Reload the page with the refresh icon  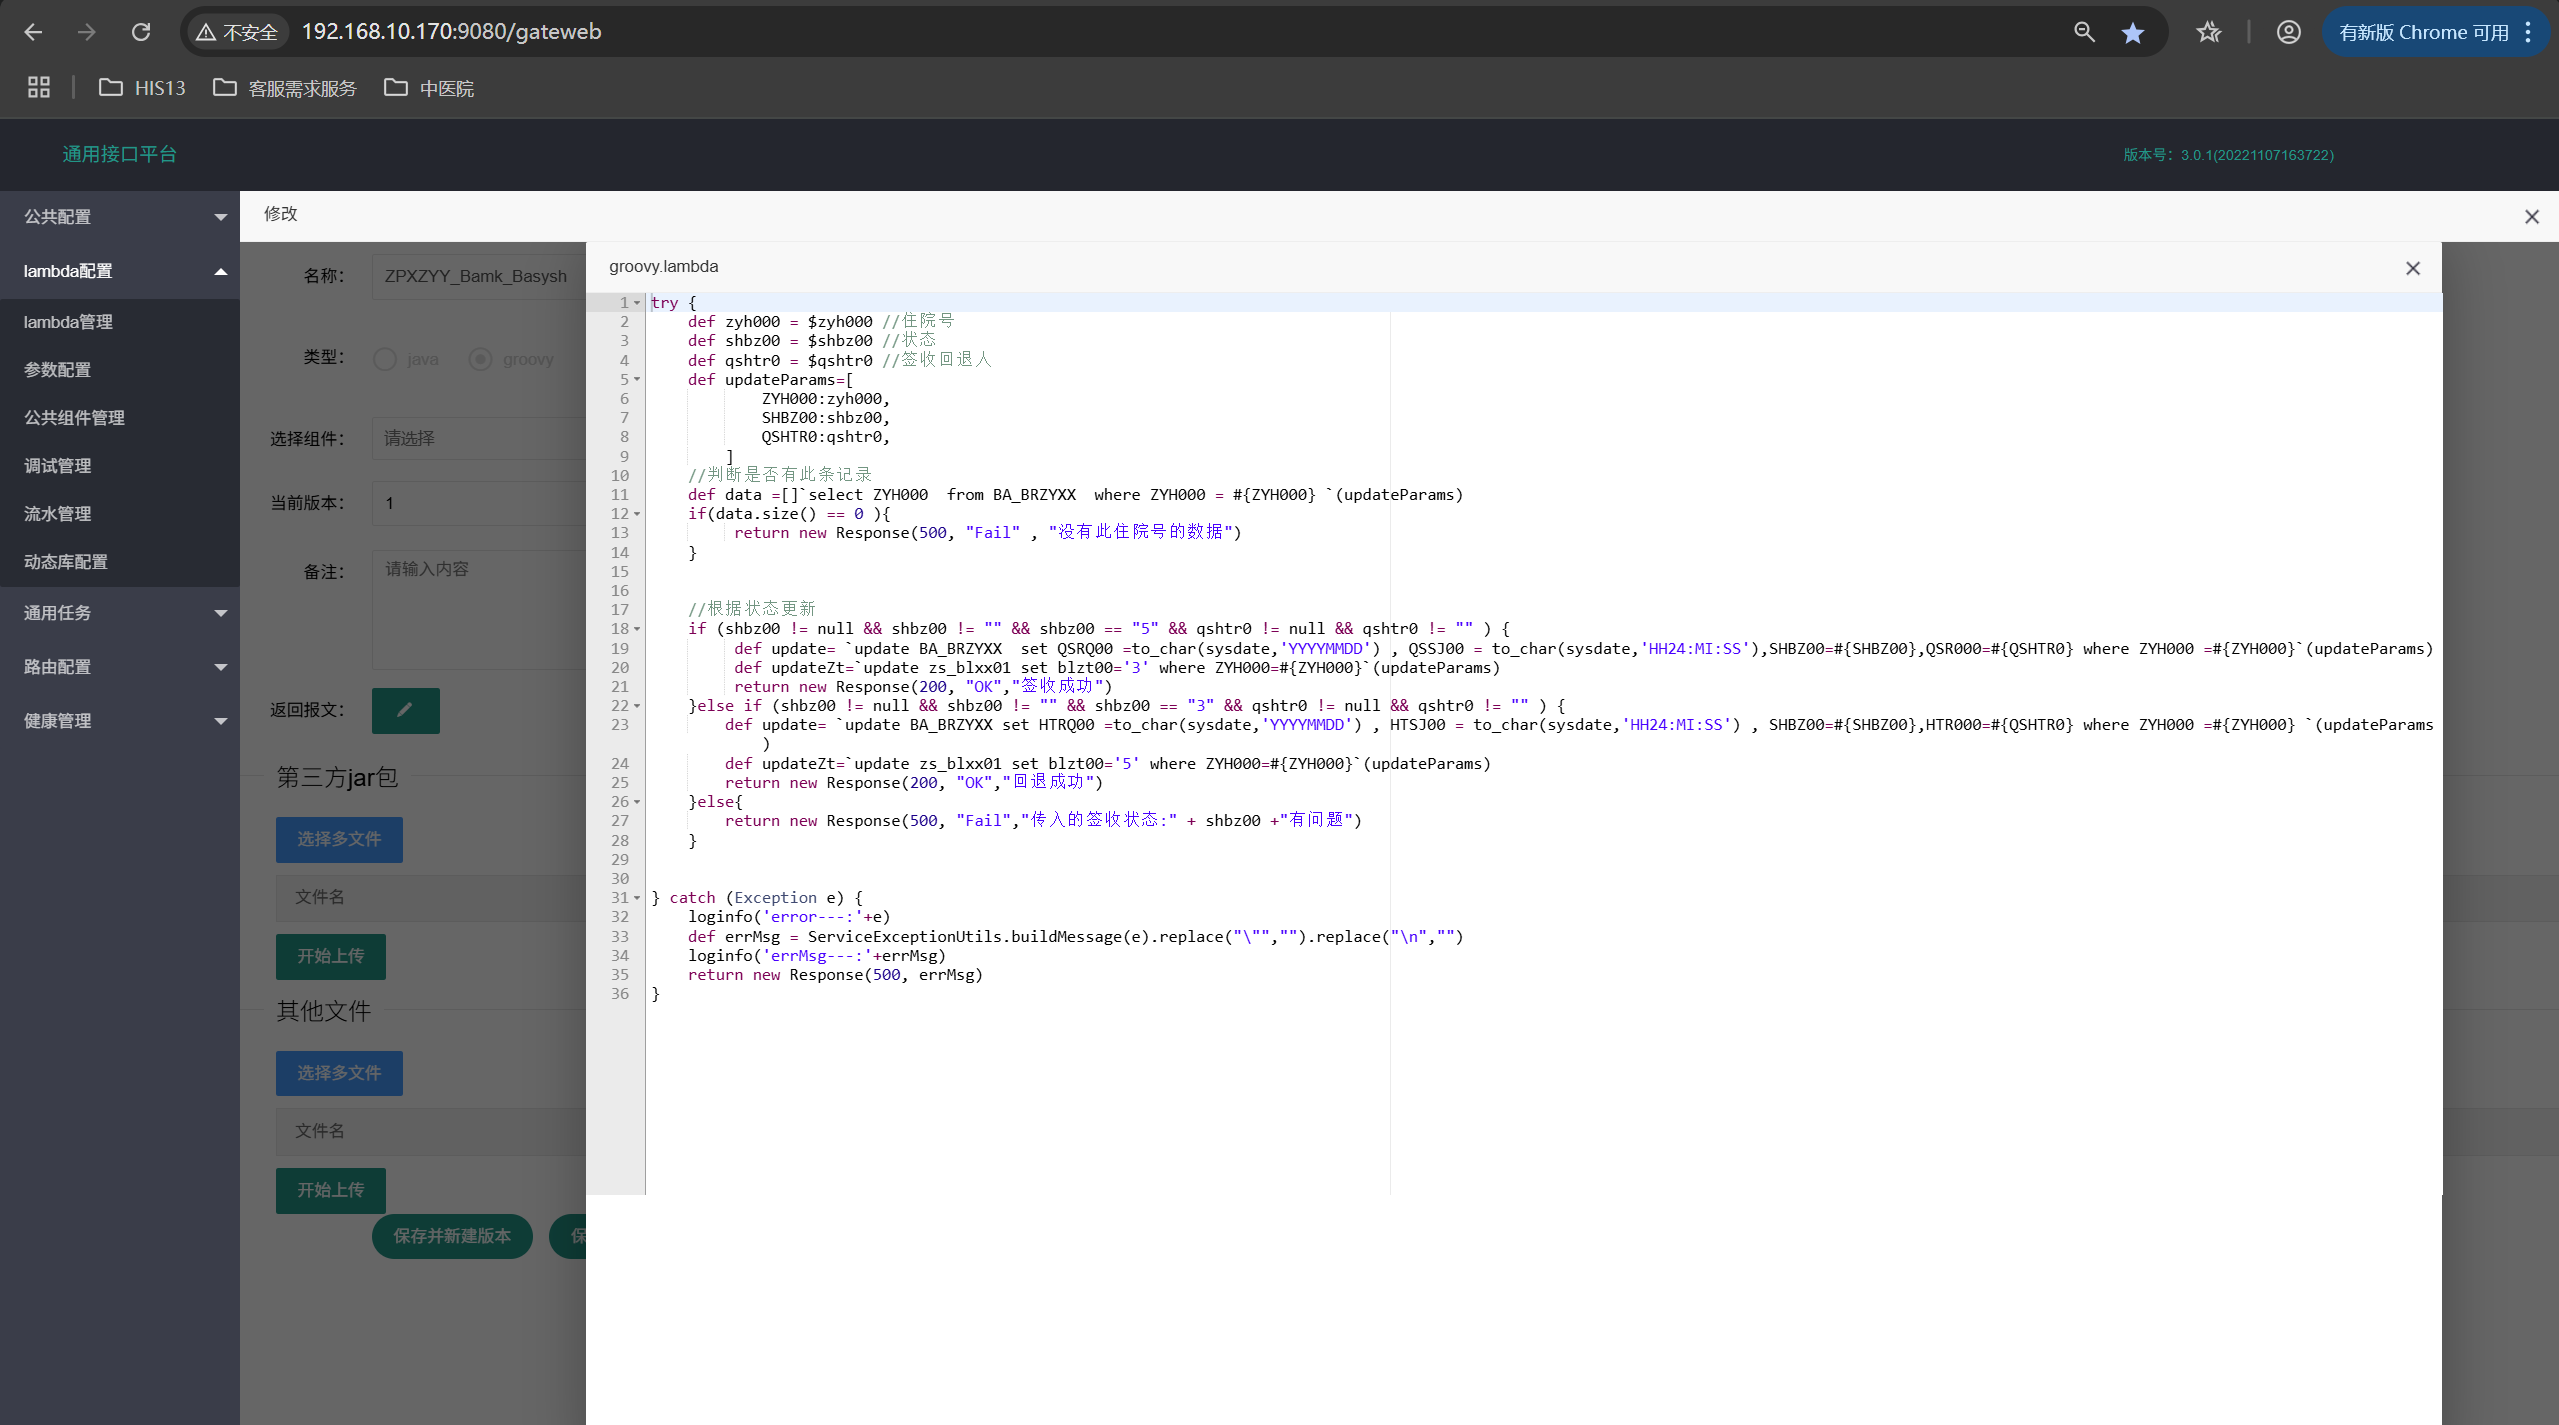[141, 32]
